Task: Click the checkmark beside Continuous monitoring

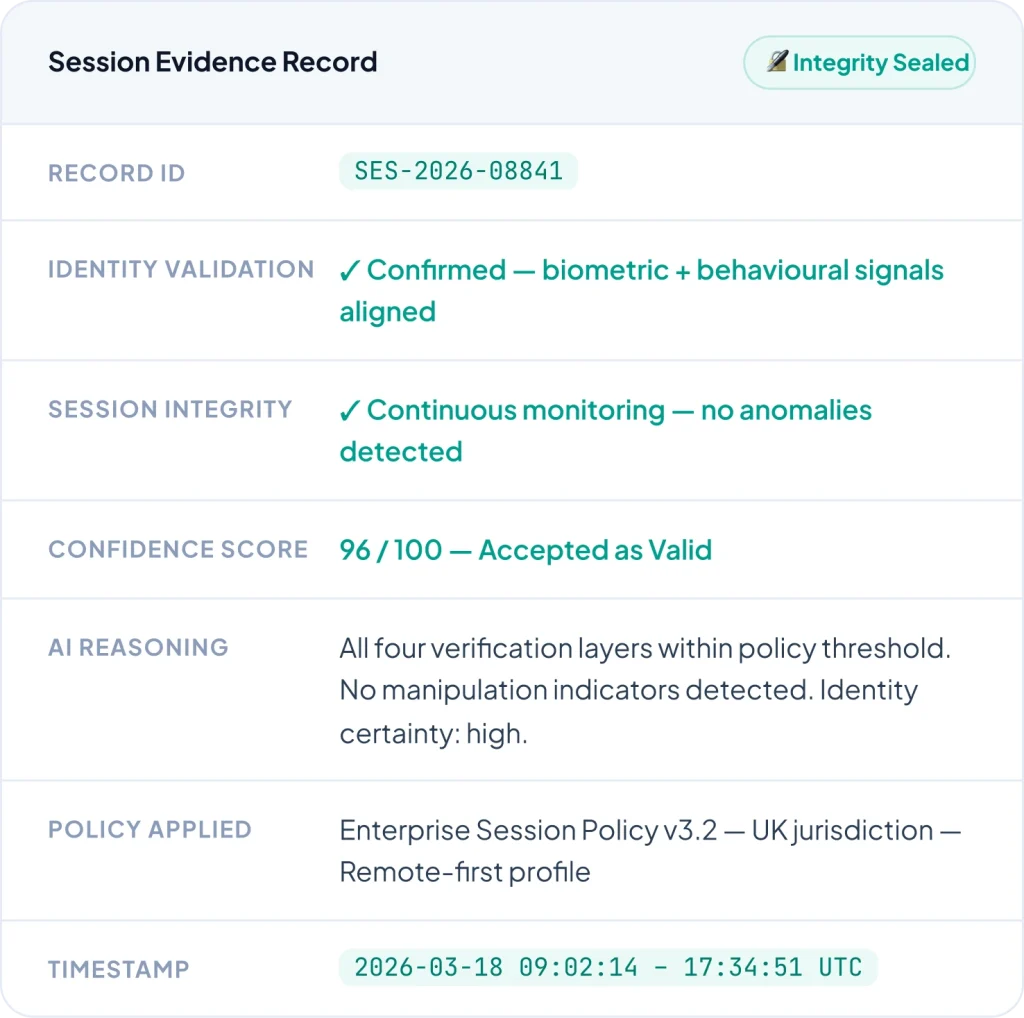Action: (x=350, y=410)
